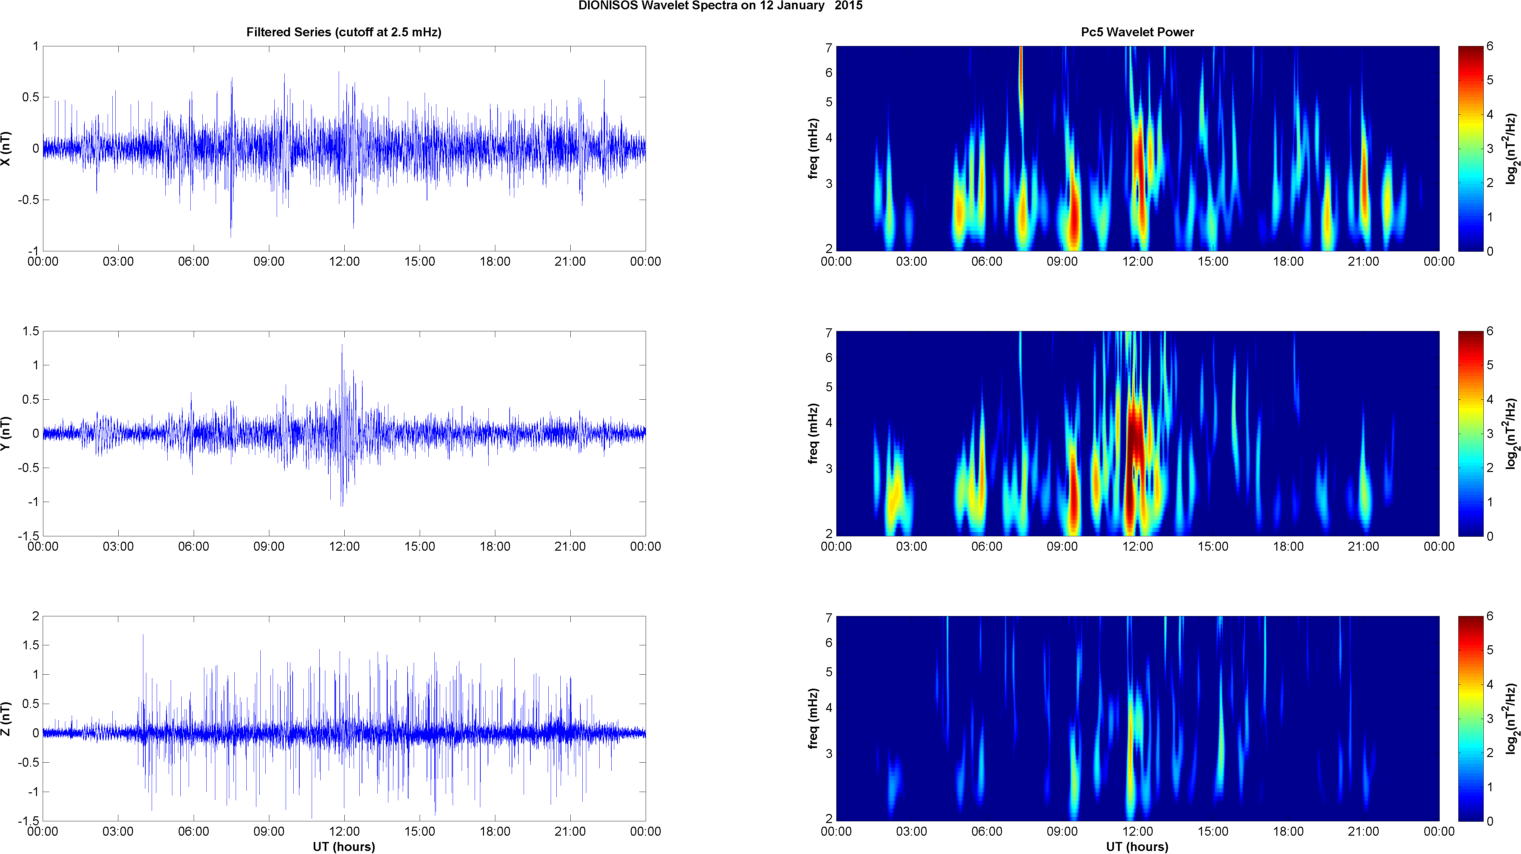Click the '7' frequency tick of top spectrogram
Screen dimensions: 1521x854
(x=828, y=47)
